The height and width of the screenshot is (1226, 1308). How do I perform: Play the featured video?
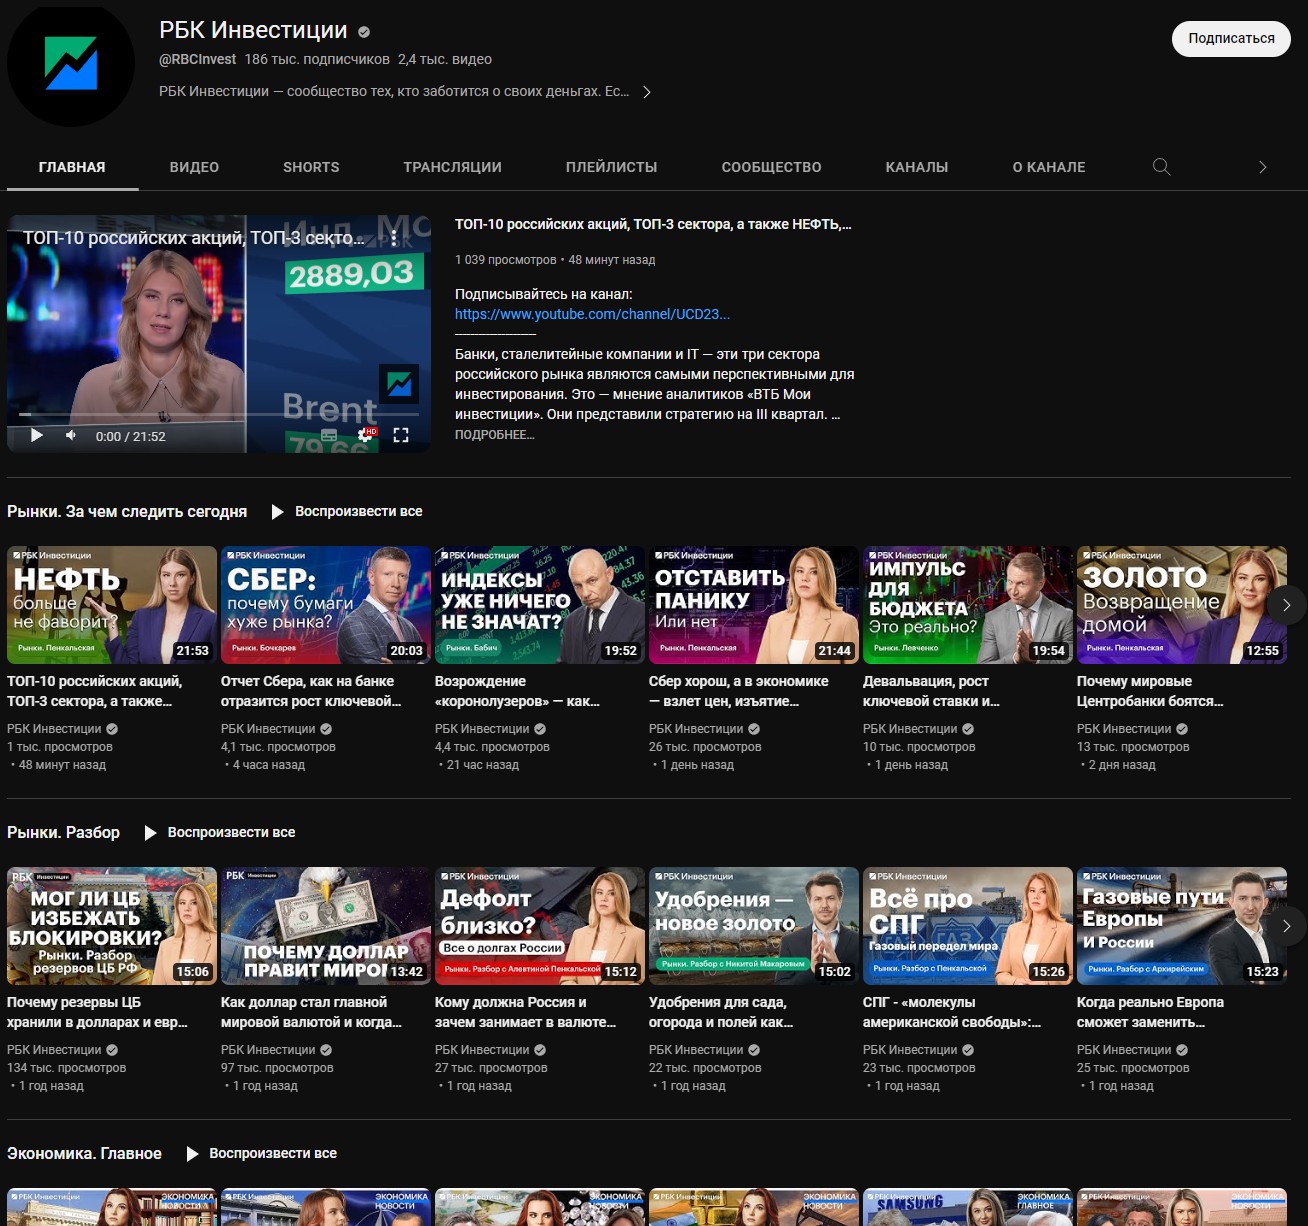tap(37, 435)
